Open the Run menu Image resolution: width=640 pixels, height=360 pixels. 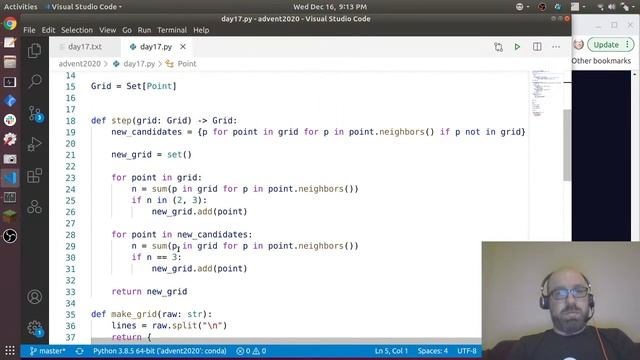[144, 30]
